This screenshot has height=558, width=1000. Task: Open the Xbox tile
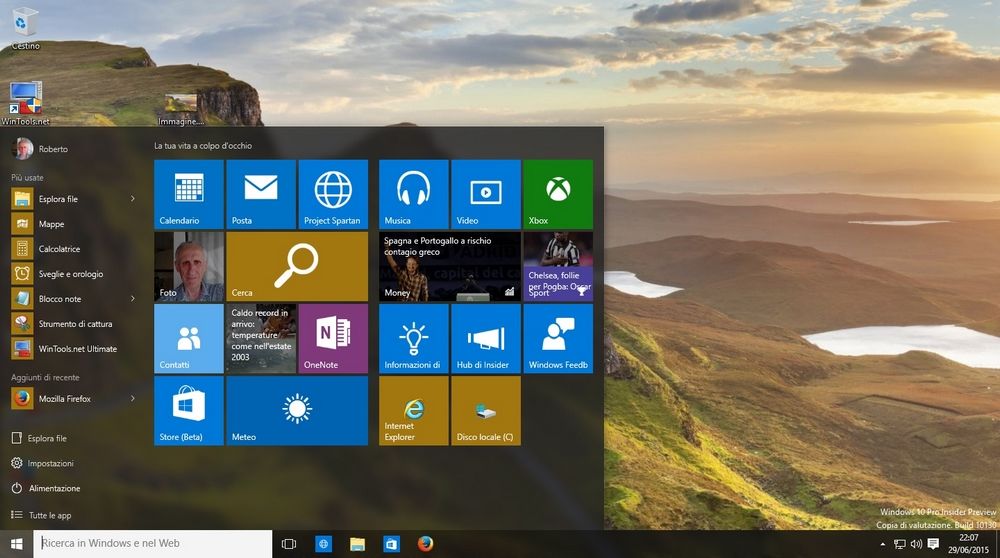[x=558, y=194]
